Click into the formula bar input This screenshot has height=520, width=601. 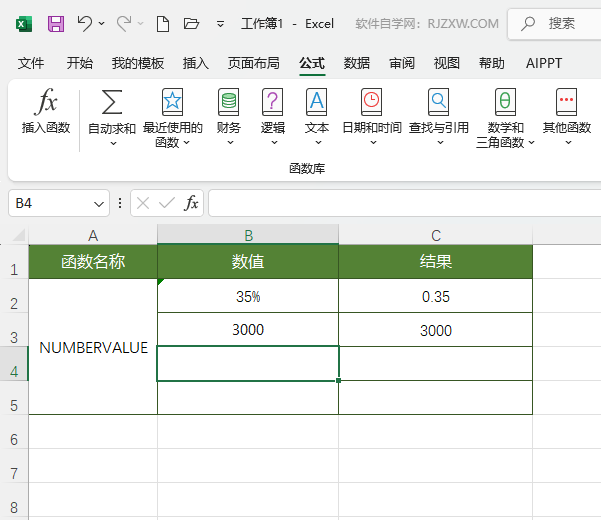pyautogui.click(x=405, y=203)
